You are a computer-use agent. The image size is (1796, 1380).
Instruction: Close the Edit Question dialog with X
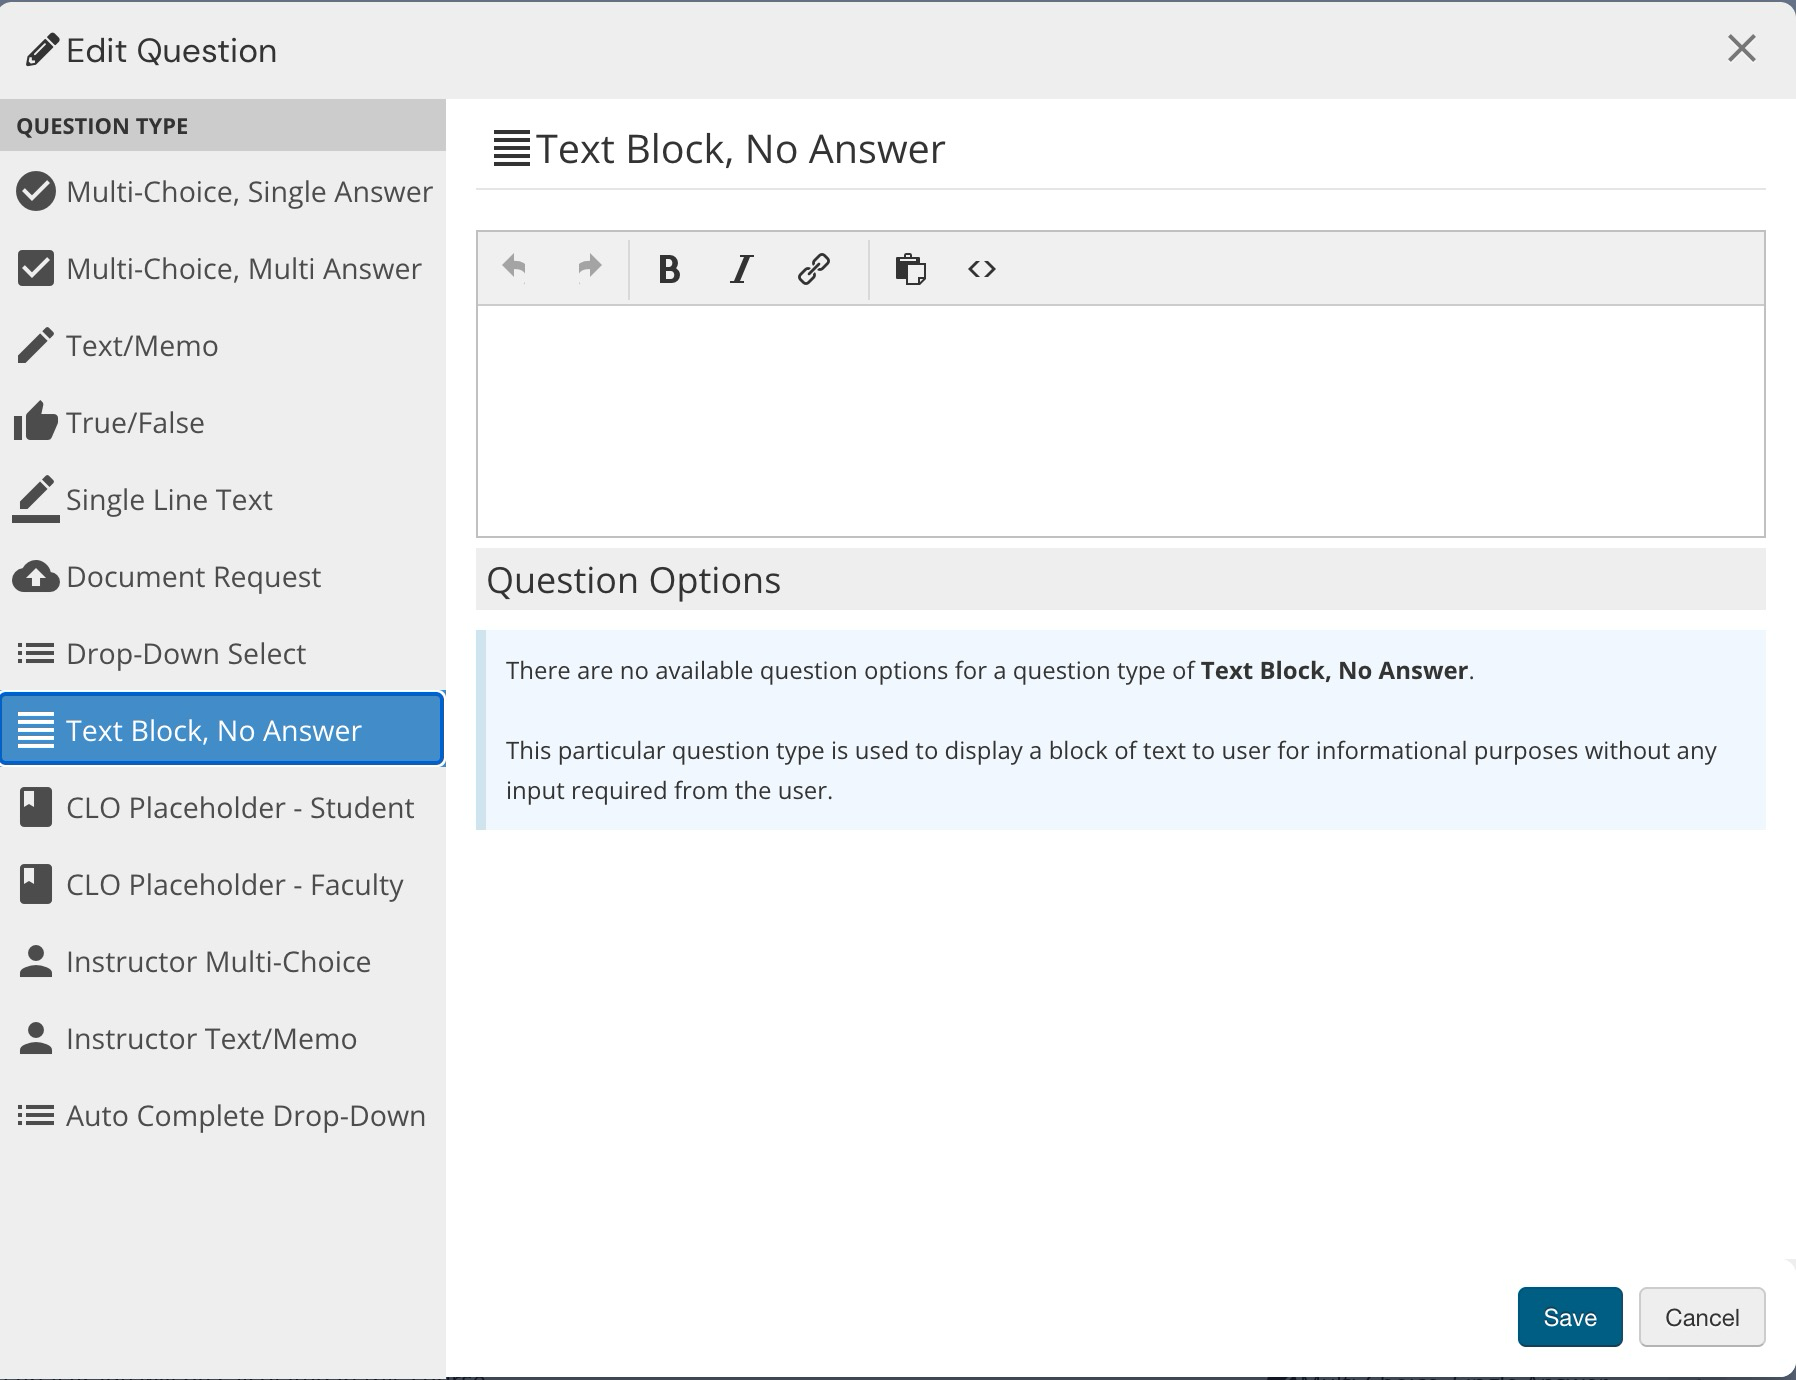1741,48
